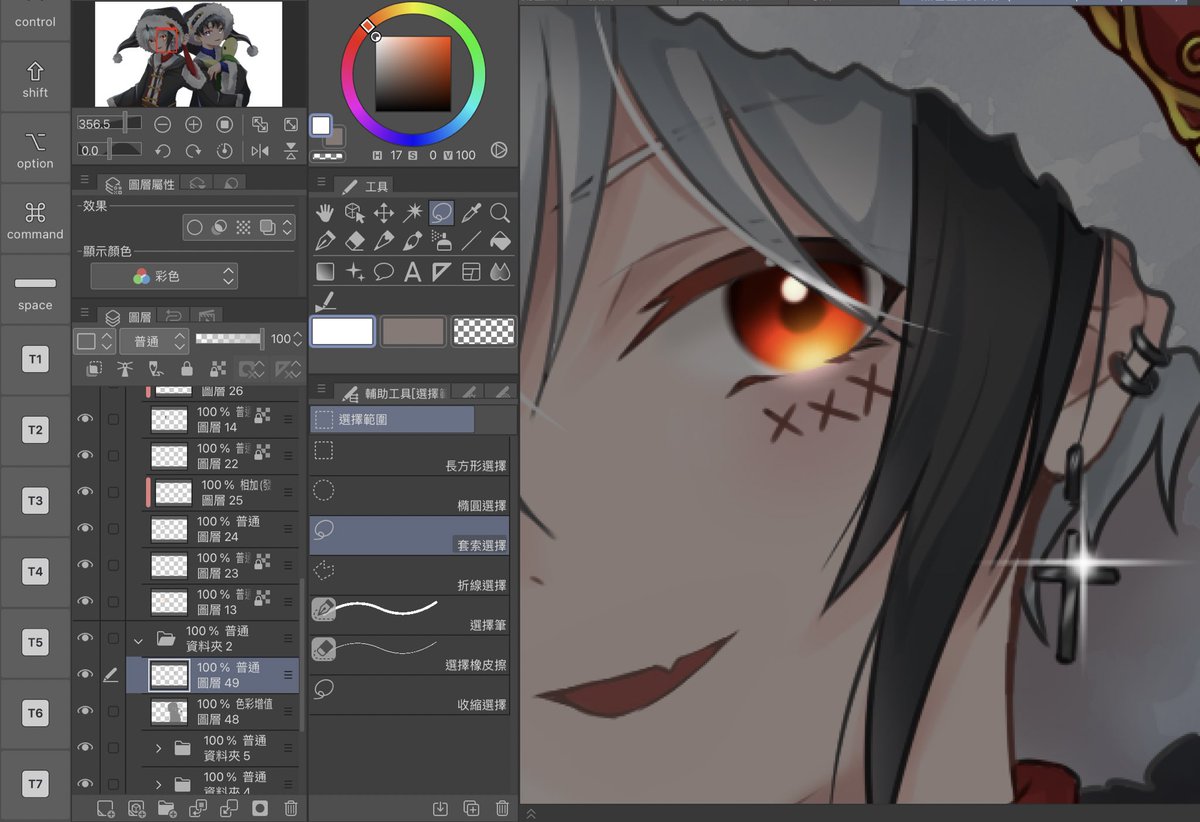Zoom in with the plus navigator button
1200x822 pixels.
[x=194, y=124]
